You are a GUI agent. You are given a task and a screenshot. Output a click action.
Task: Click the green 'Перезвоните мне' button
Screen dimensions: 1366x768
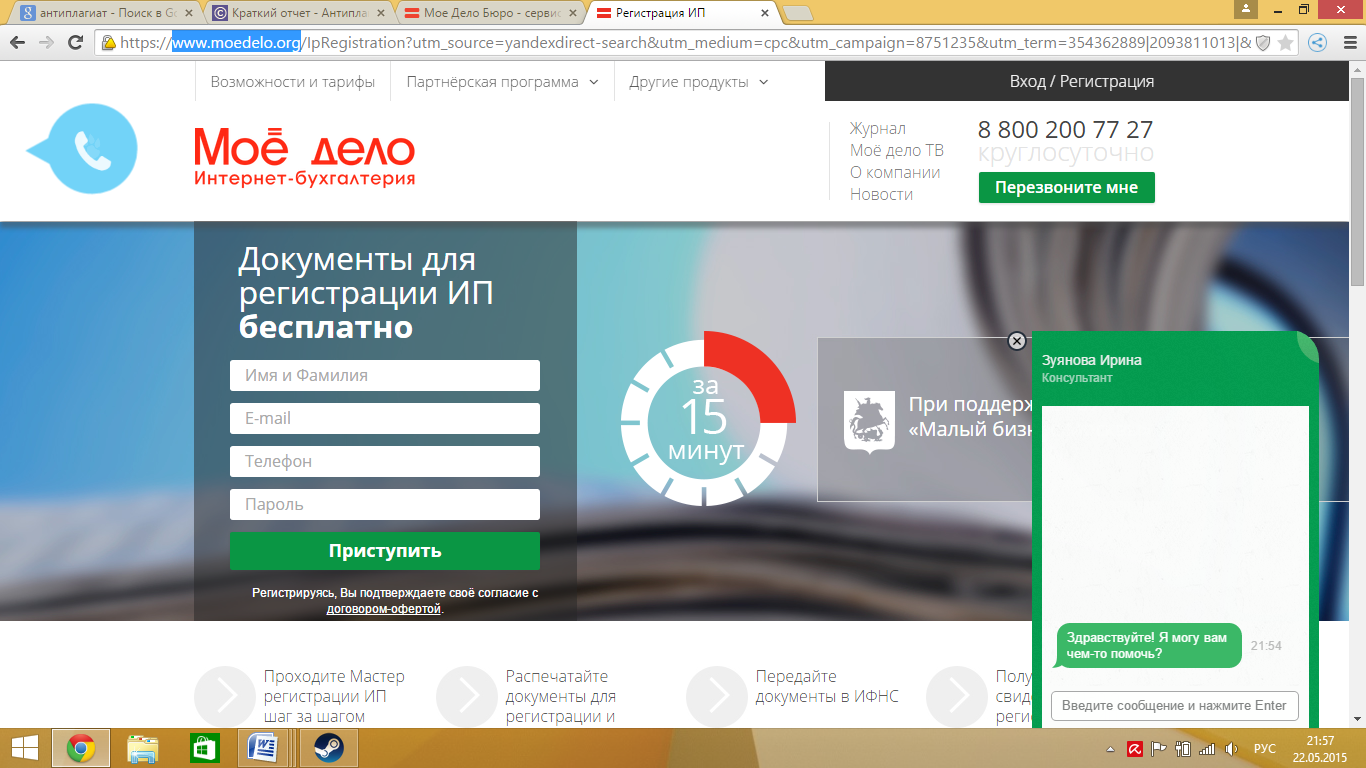(x=1067, y=187)
